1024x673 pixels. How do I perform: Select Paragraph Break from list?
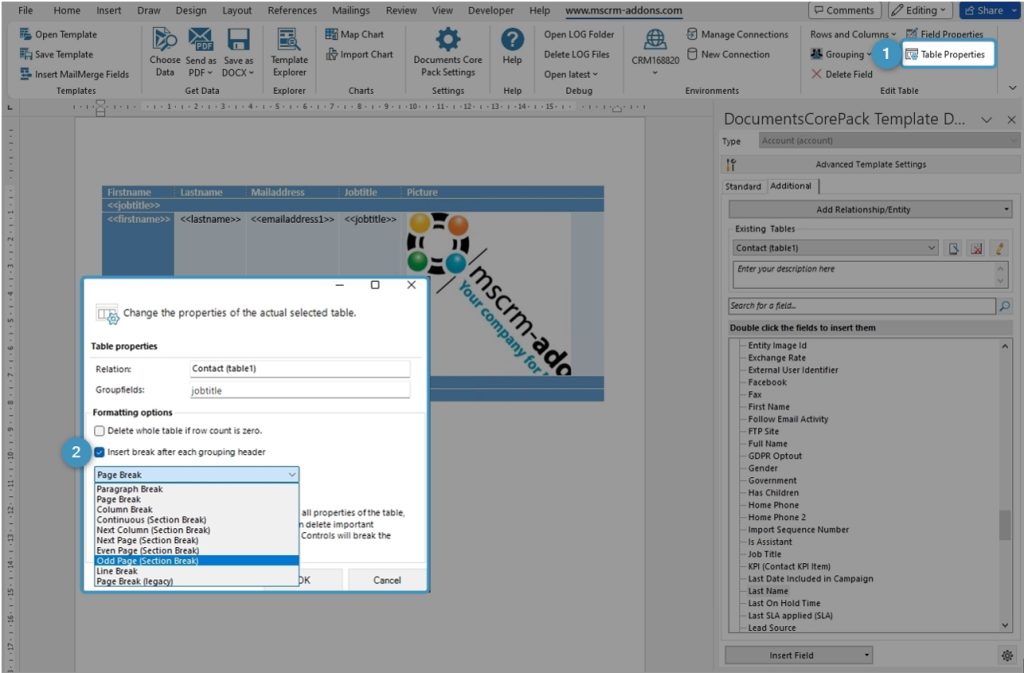pyautogui.click(x=197, y=489)
